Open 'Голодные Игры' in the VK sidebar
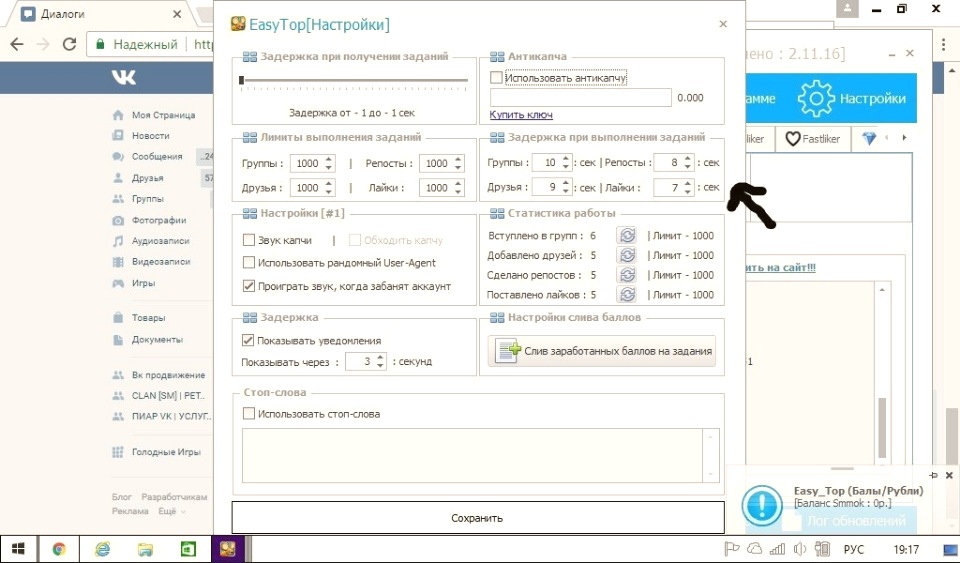Screen dimensions: 960x563 166,452
